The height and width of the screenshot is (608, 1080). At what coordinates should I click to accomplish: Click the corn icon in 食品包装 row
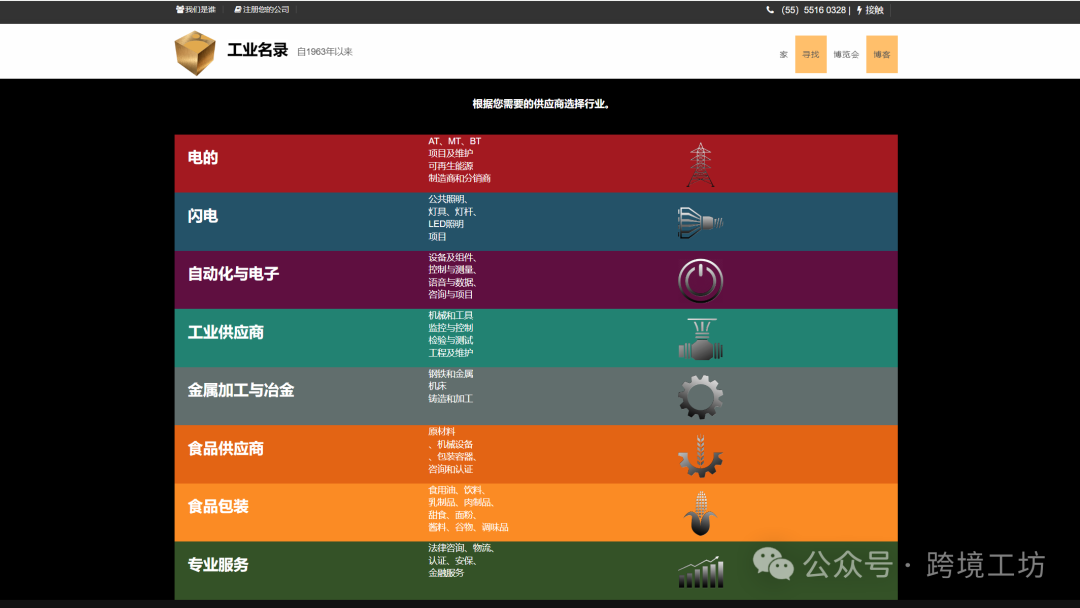[x=700, y=512]
